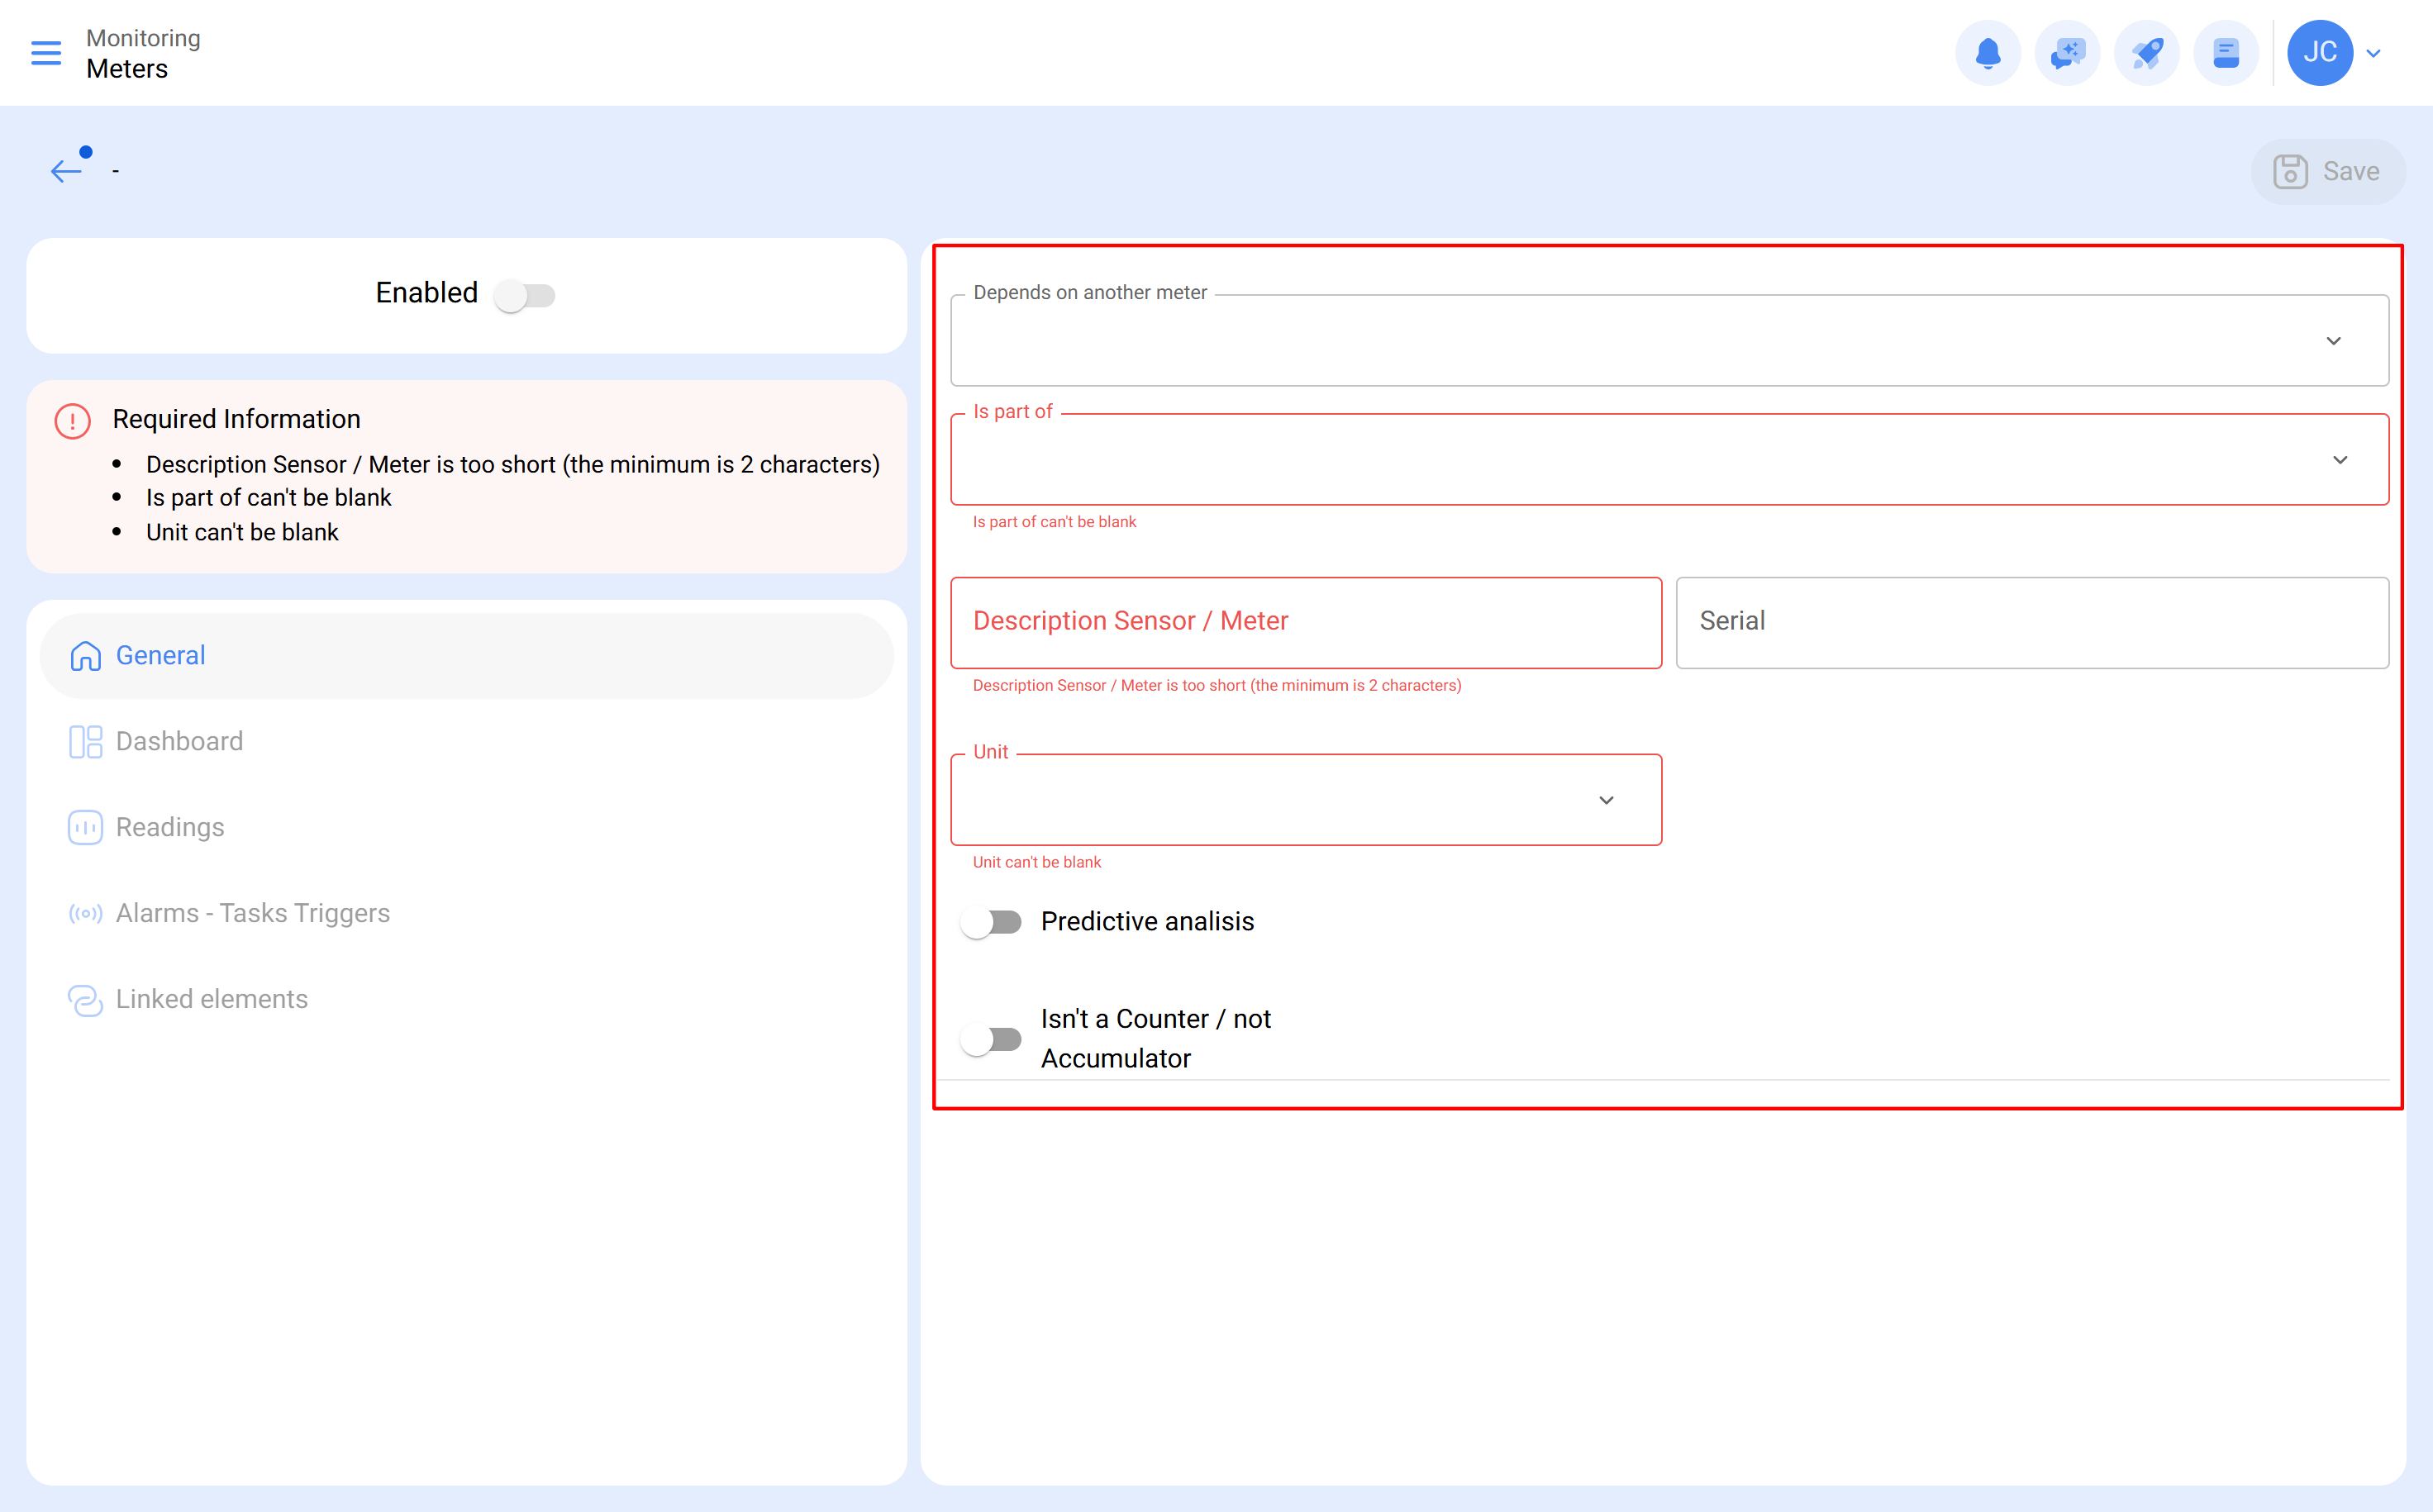Open the Is part of dropdown
This screenshot has width=2433, height=1512.
(x=1669, y=460)
